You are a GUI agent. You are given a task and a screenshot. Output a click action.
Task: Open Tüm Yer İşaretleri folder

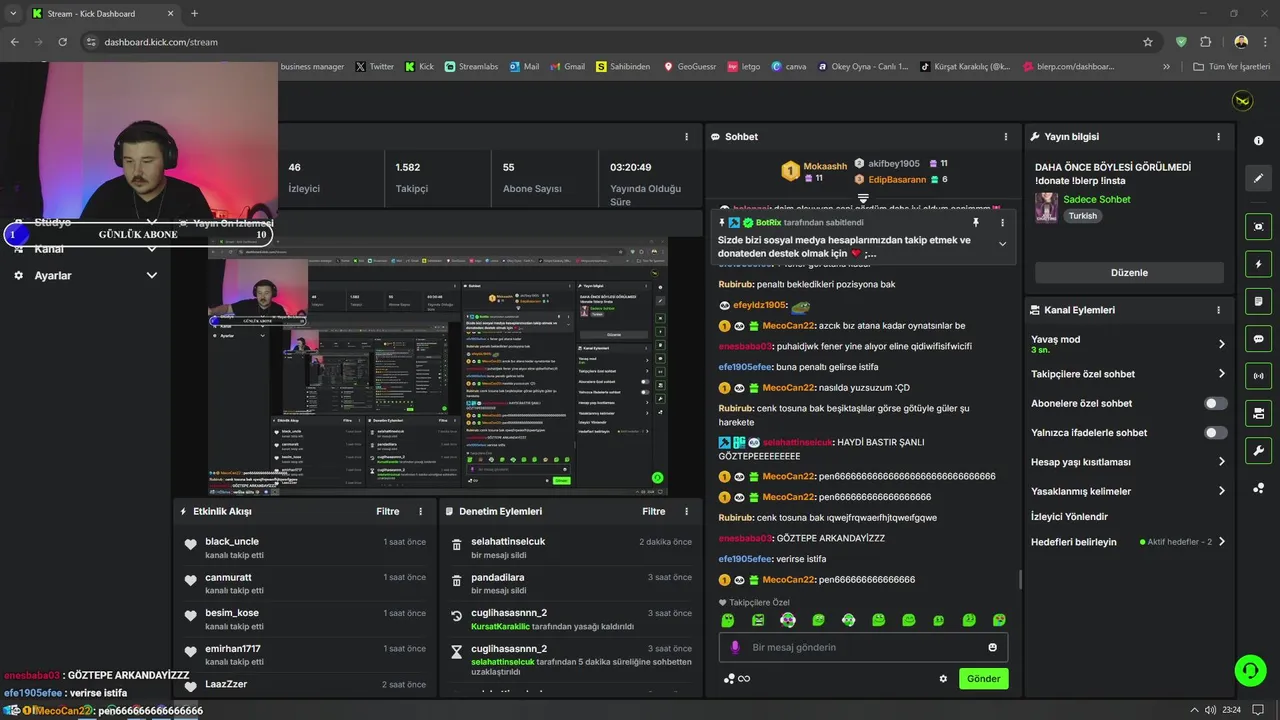tap(1232, 67)
